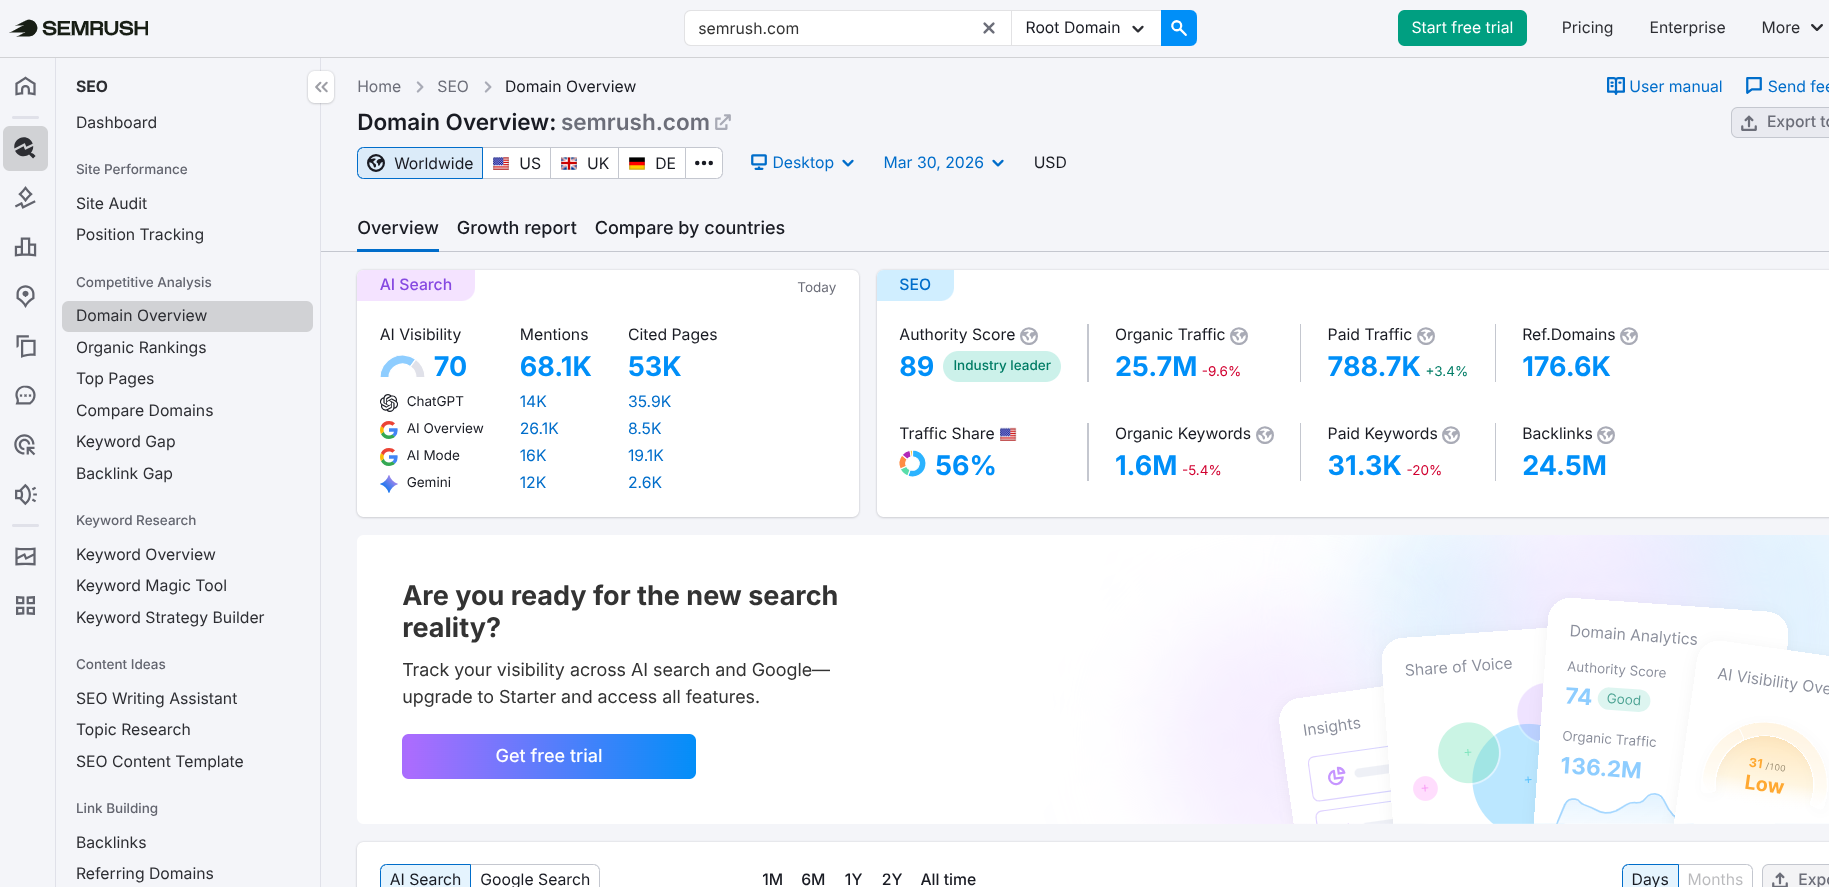Open the Mar 30, 2026 date picker
This screenshot has width=1829, height=887.
[944, 162]
